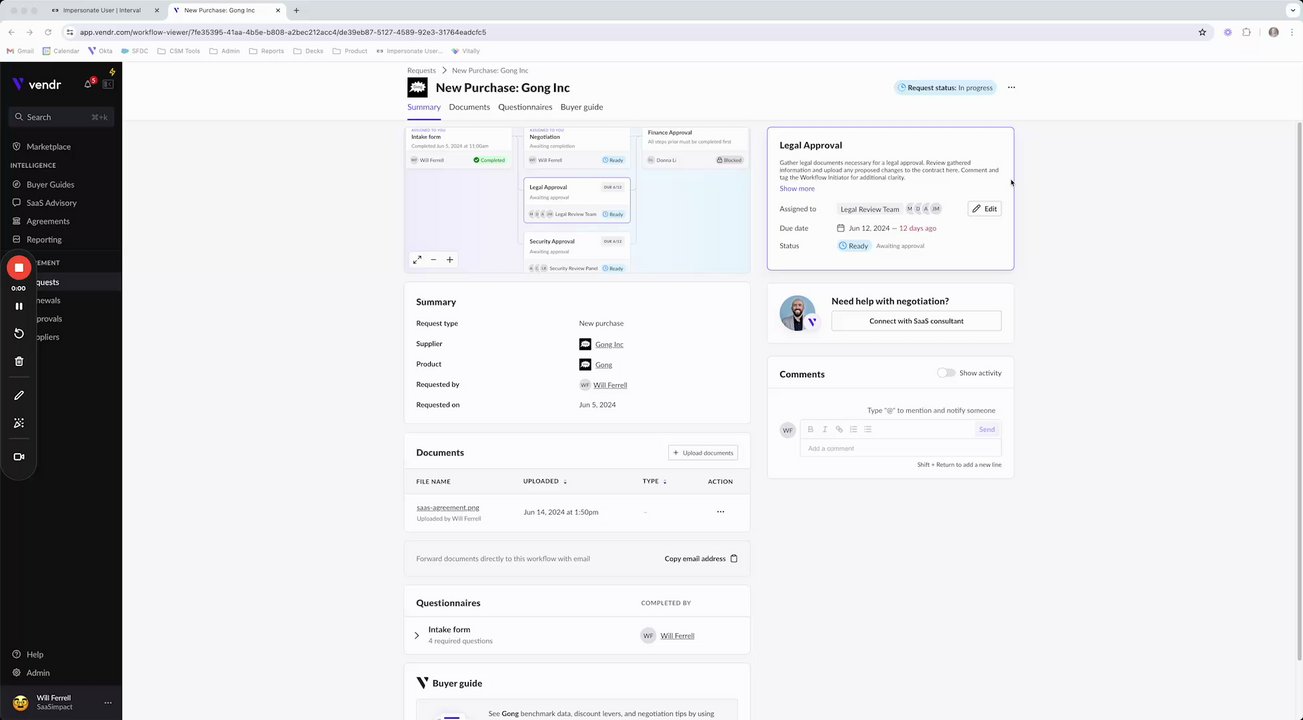Toggle the Show activity switch
Viewport: 1303px width, 720px height.
pos(946,373)
